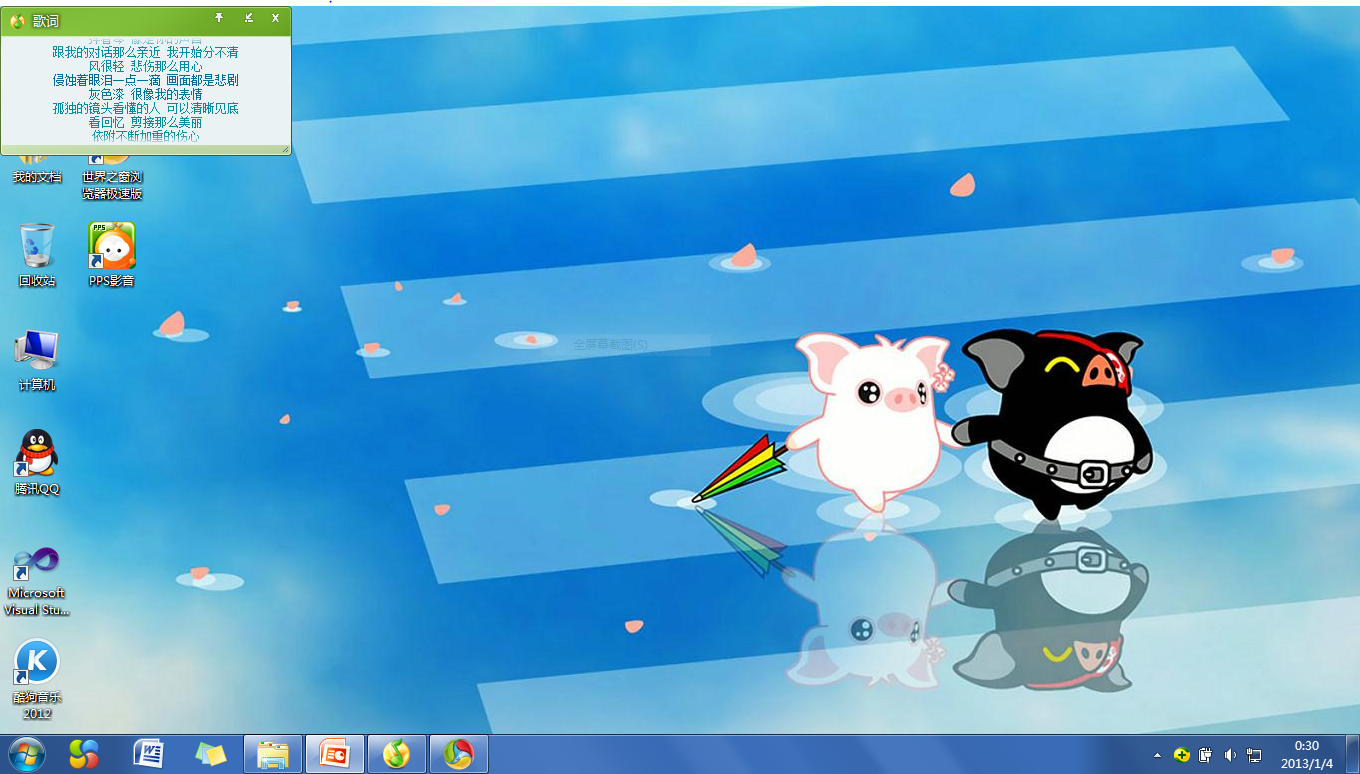Open Microsoft Word from the taskbar

click(148, 754)
